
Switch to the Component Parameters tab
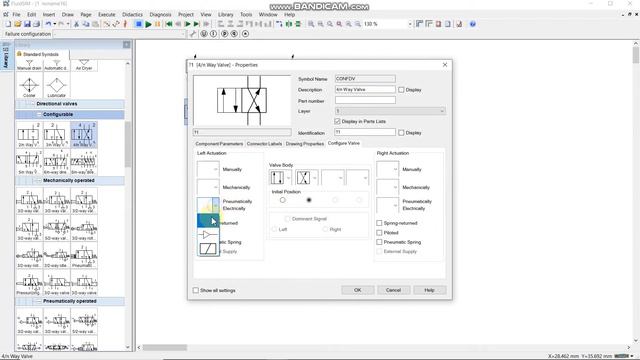pos(219,144)
